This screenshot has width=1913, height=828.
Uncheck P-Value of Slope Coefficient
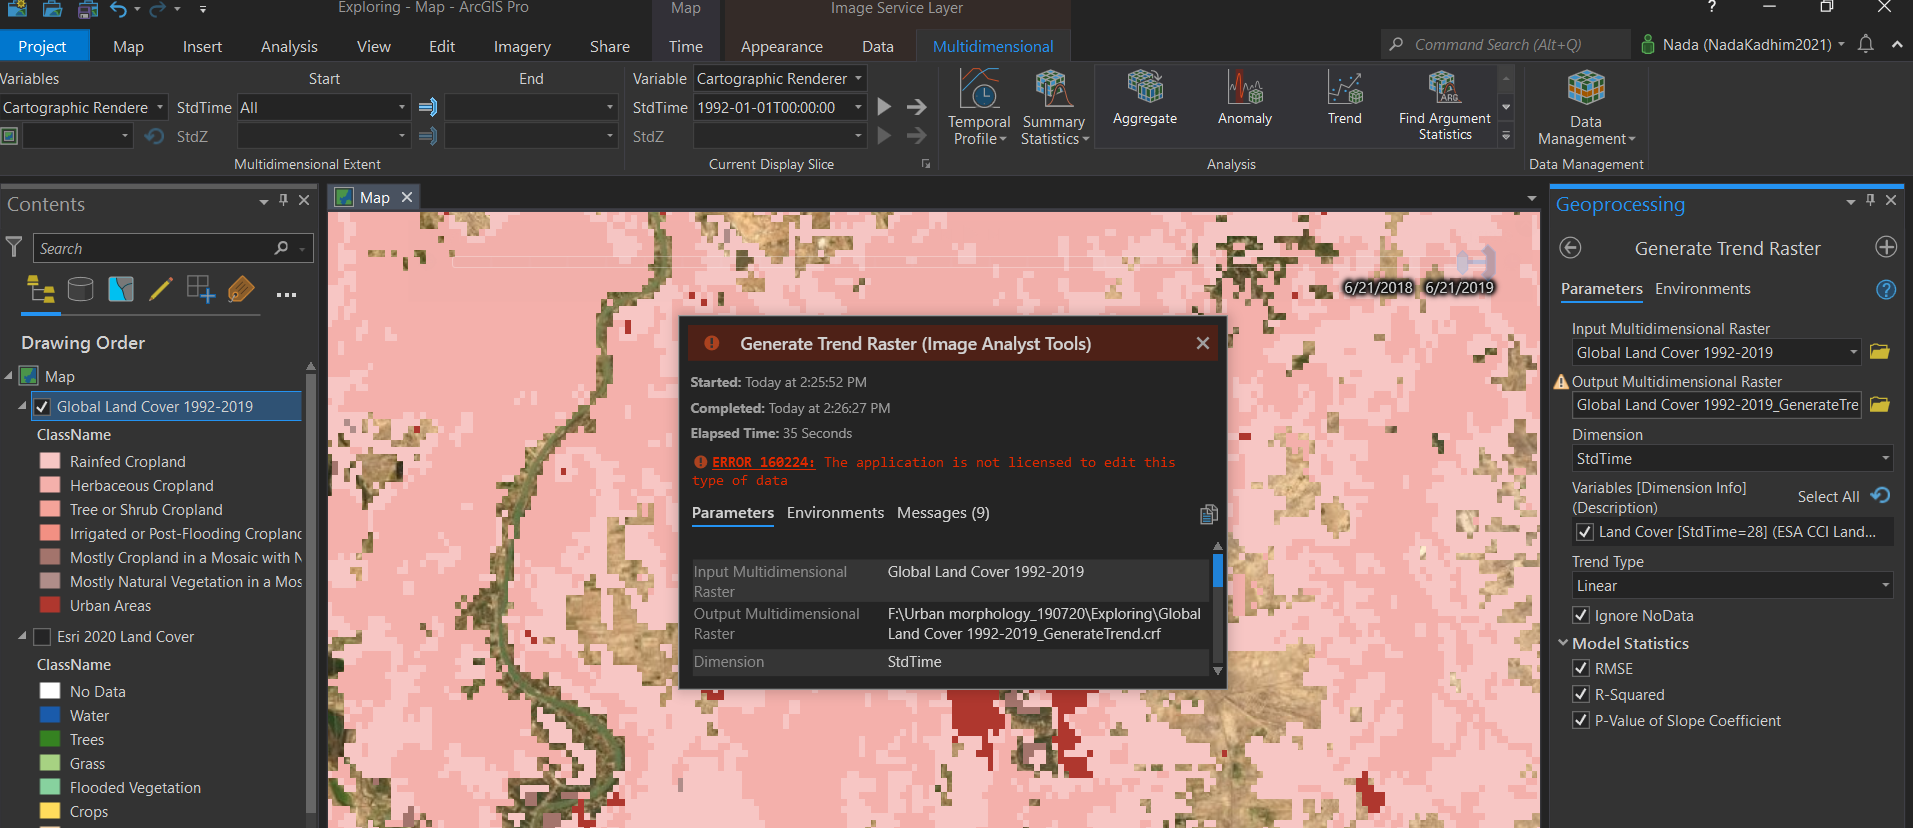click(1581, 720)
